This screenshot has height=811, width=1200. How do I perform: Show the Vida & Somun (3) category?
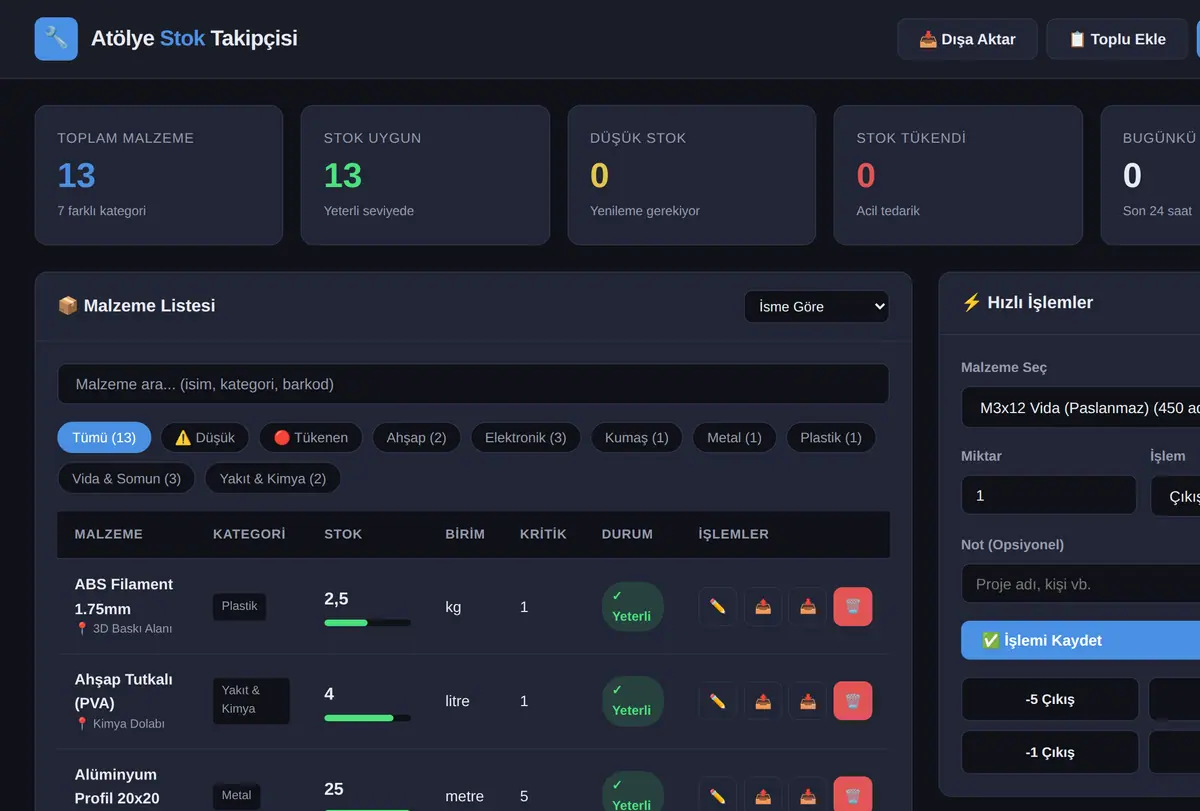tap(126, 478)
